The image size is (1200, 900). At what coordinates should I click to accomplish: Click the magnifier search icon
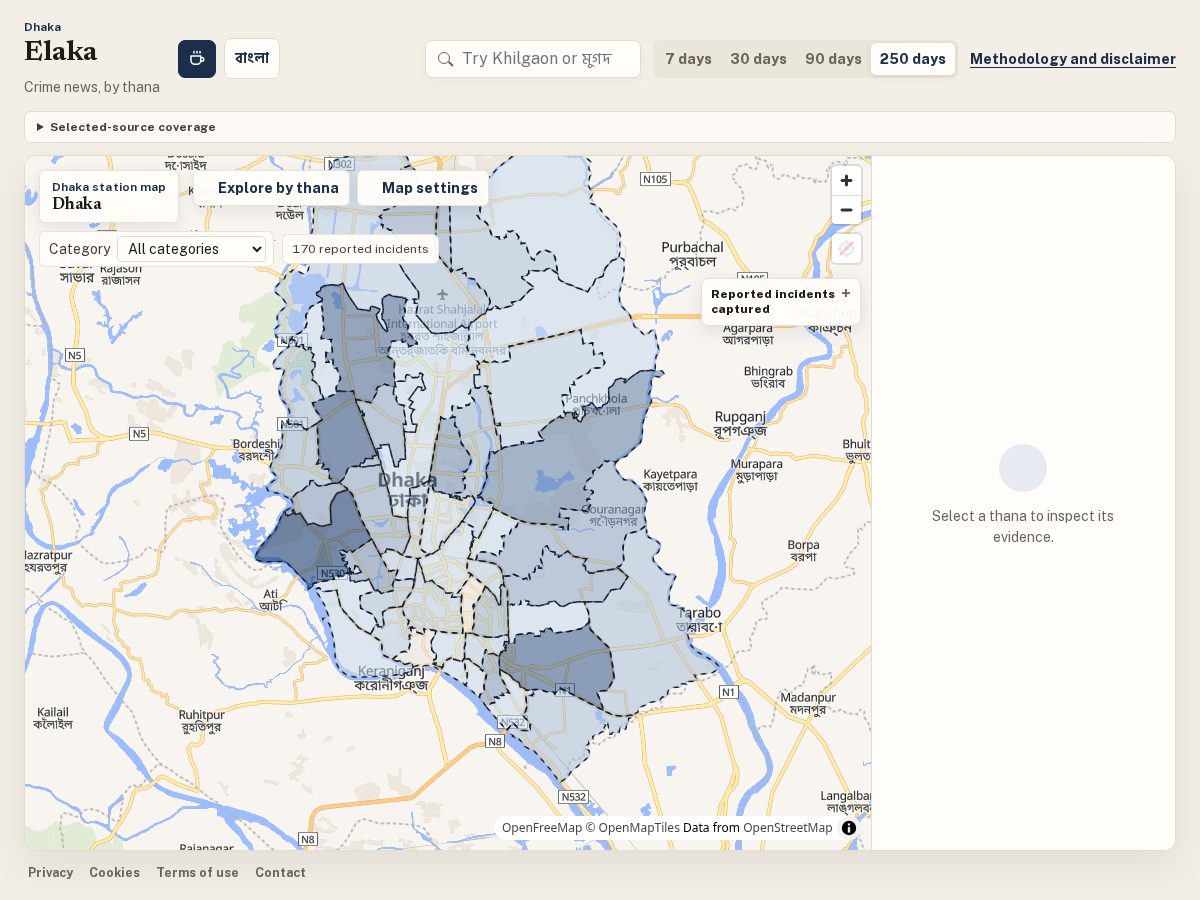[x=446, y=59]
